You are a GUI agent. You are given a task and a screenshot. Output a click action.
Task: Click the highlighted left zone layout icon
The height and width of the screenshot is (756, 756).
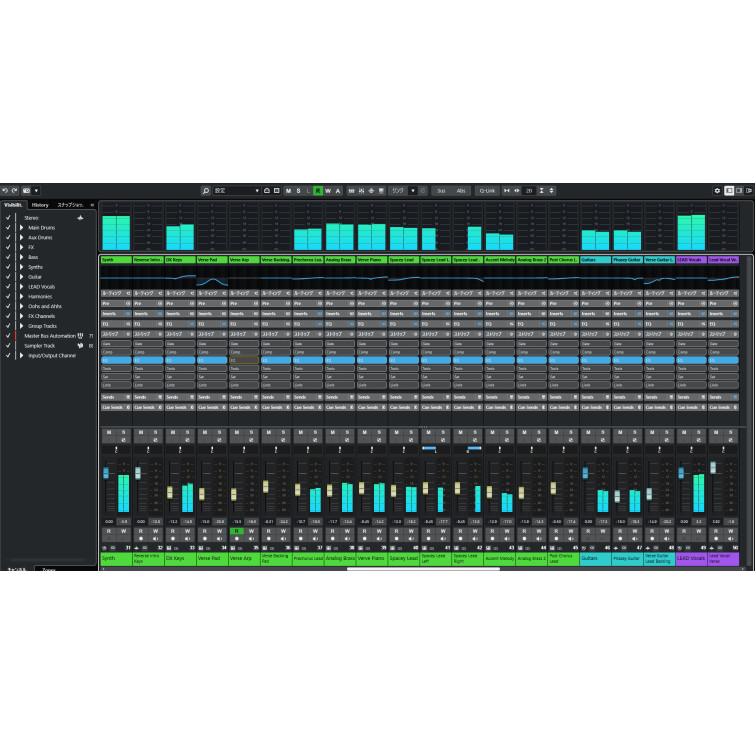pos(729,191)
